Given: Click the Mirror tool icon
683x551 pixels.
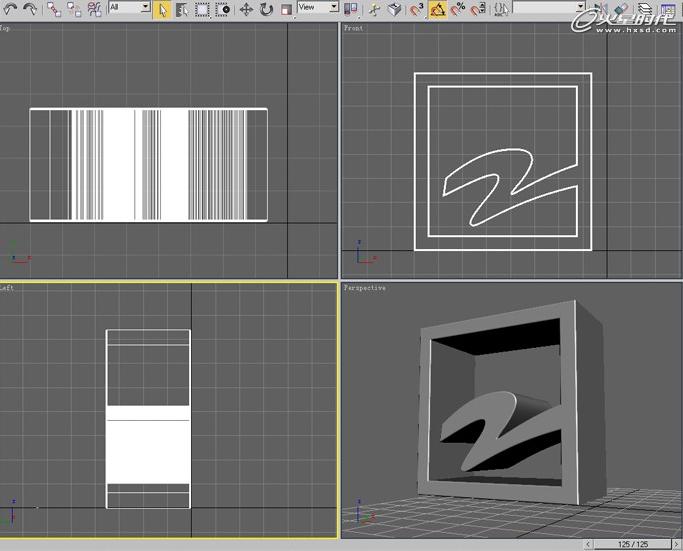Looking at the screenshot, I should click(601, 9).
